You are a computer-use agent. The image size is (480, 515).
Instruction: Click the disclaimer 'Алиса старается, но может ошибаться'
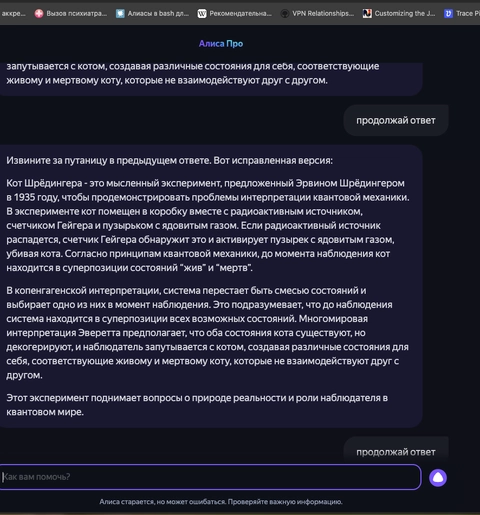click(x=221, y=502)
